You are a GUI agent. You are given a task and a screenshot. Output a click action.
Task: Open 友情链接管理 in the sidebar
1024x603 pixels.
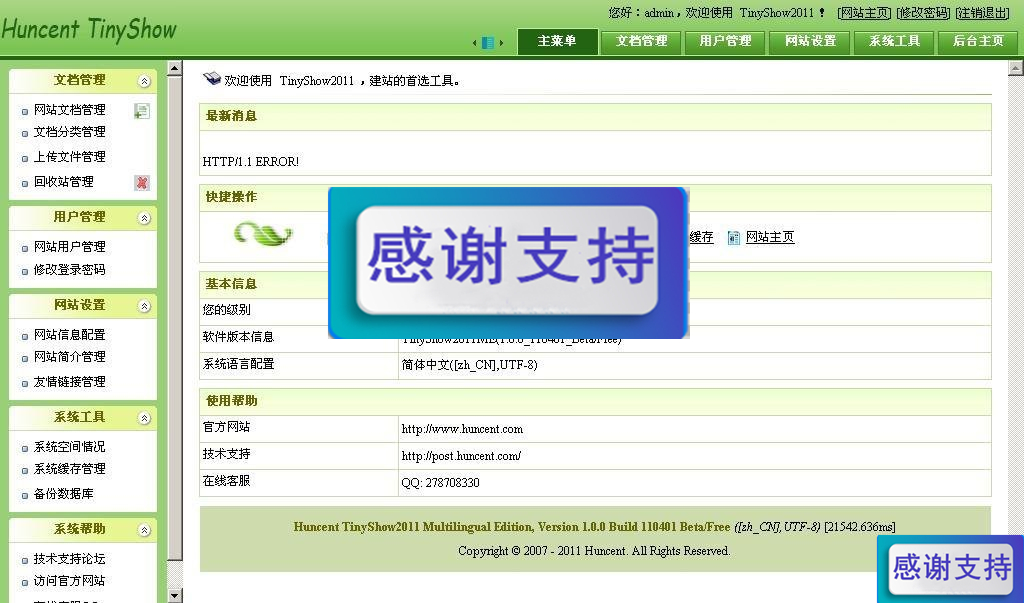click(x=70, y=382)
